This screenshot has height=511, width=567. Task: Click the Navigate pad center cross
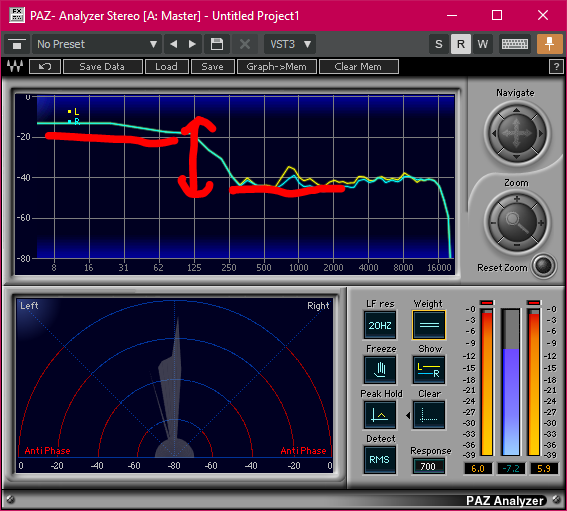click(517, 133)
